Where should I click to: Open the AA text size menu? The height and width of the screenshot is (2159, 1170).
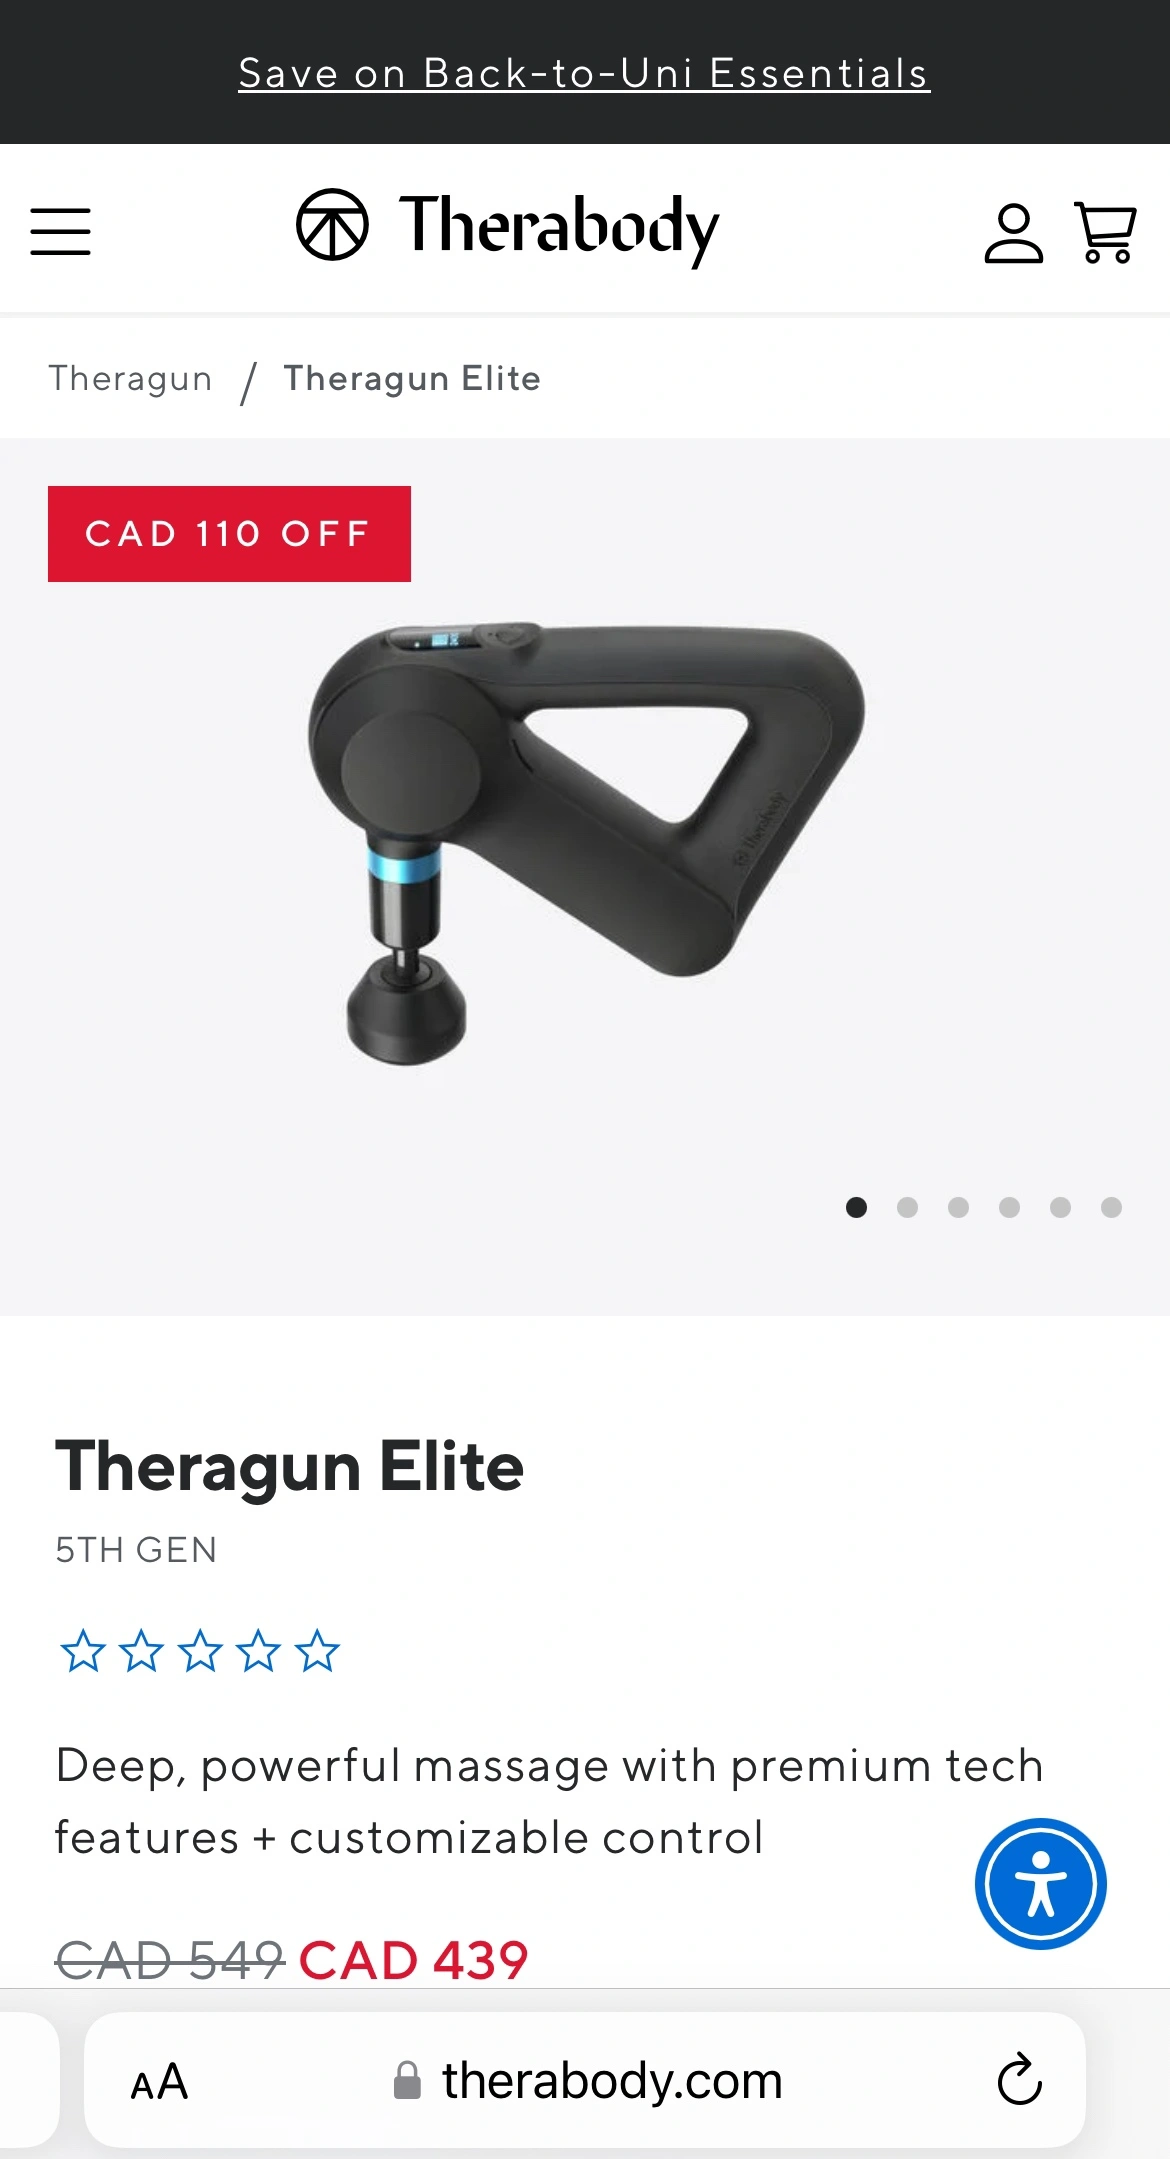click(159, 2082)
